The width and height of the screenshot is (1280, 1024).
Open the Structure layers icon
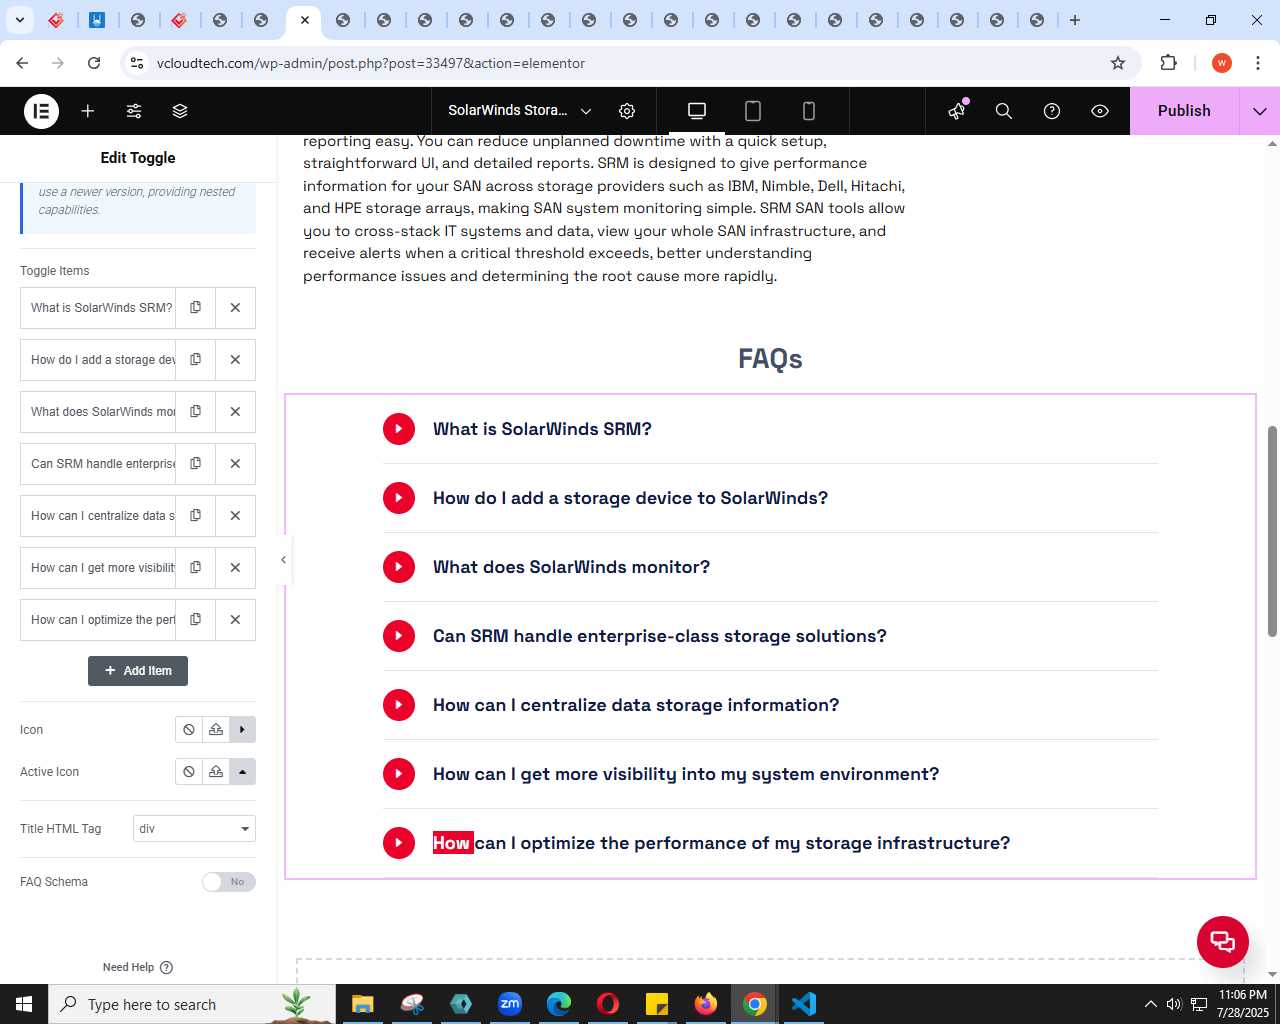point(180,111)
